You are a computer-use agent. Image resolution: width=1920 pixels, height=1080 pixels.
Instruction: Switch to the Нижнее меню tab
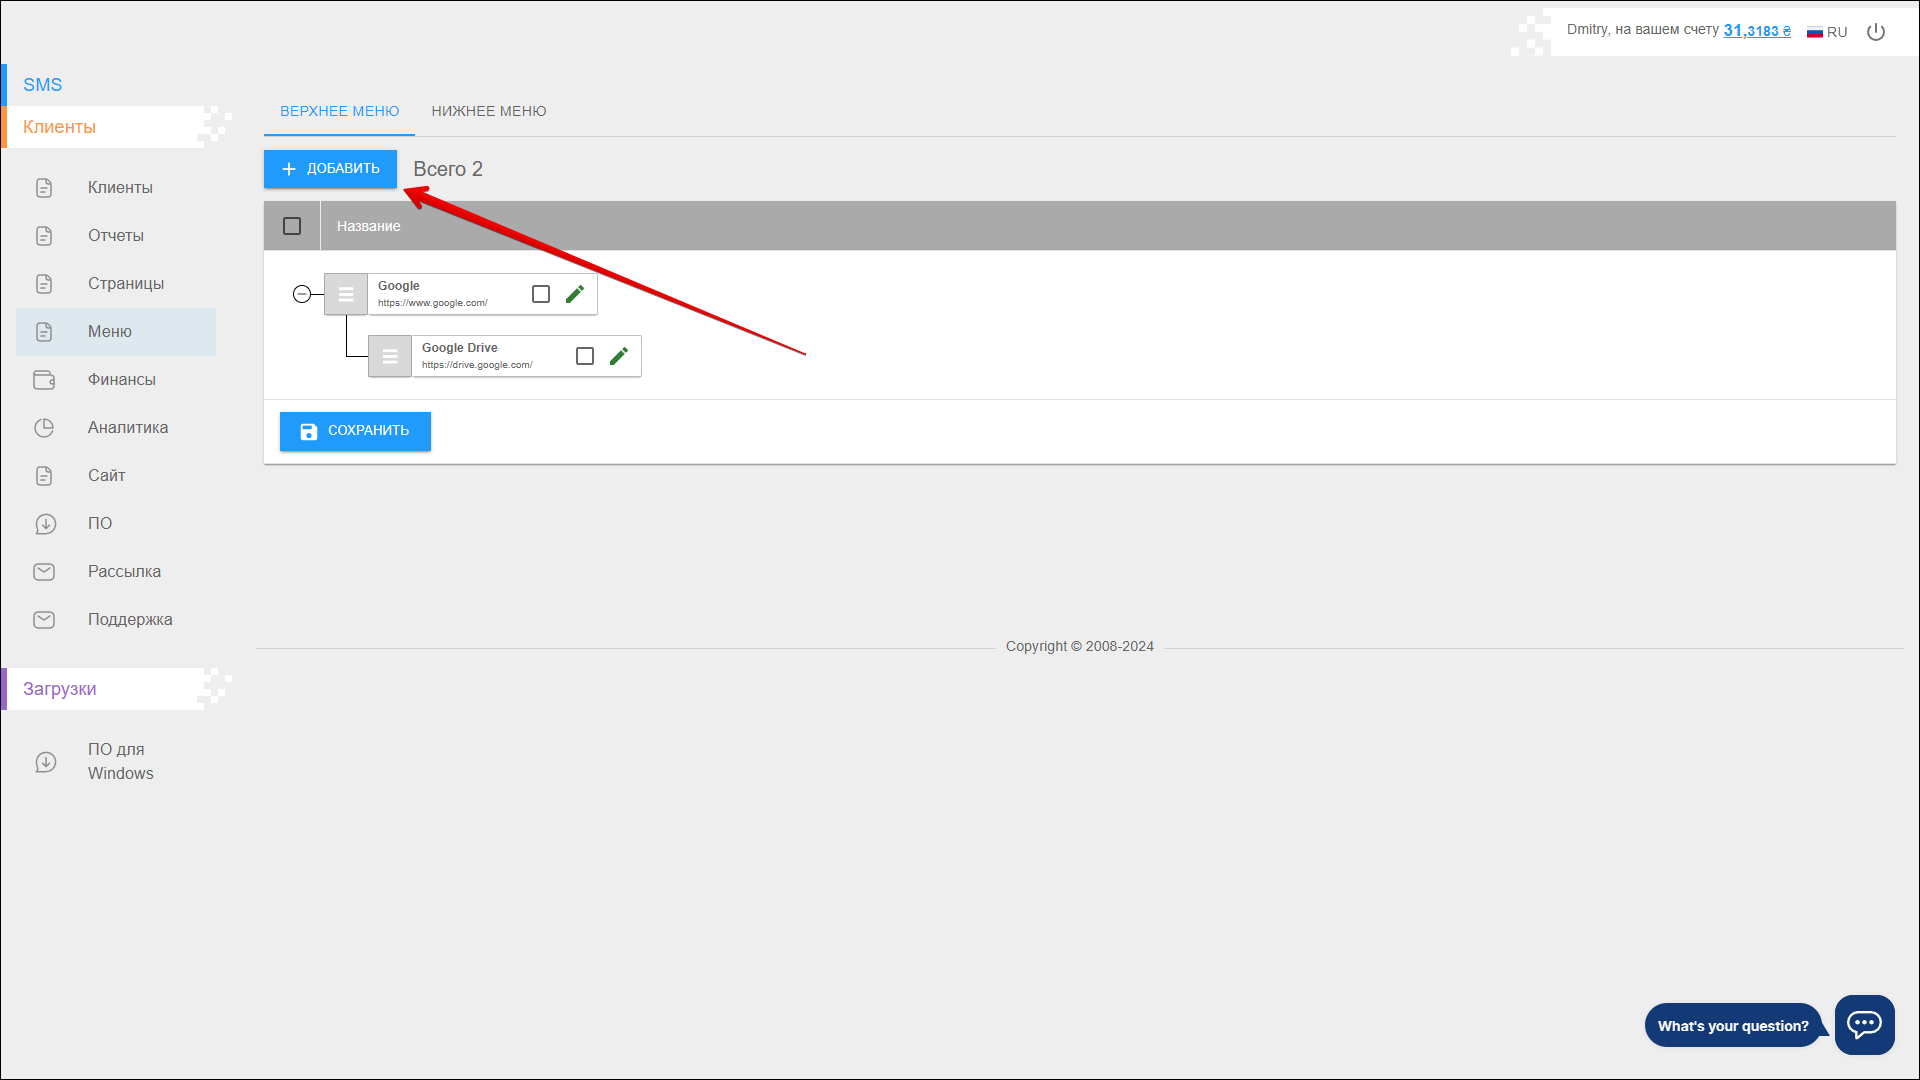point(489,111)
